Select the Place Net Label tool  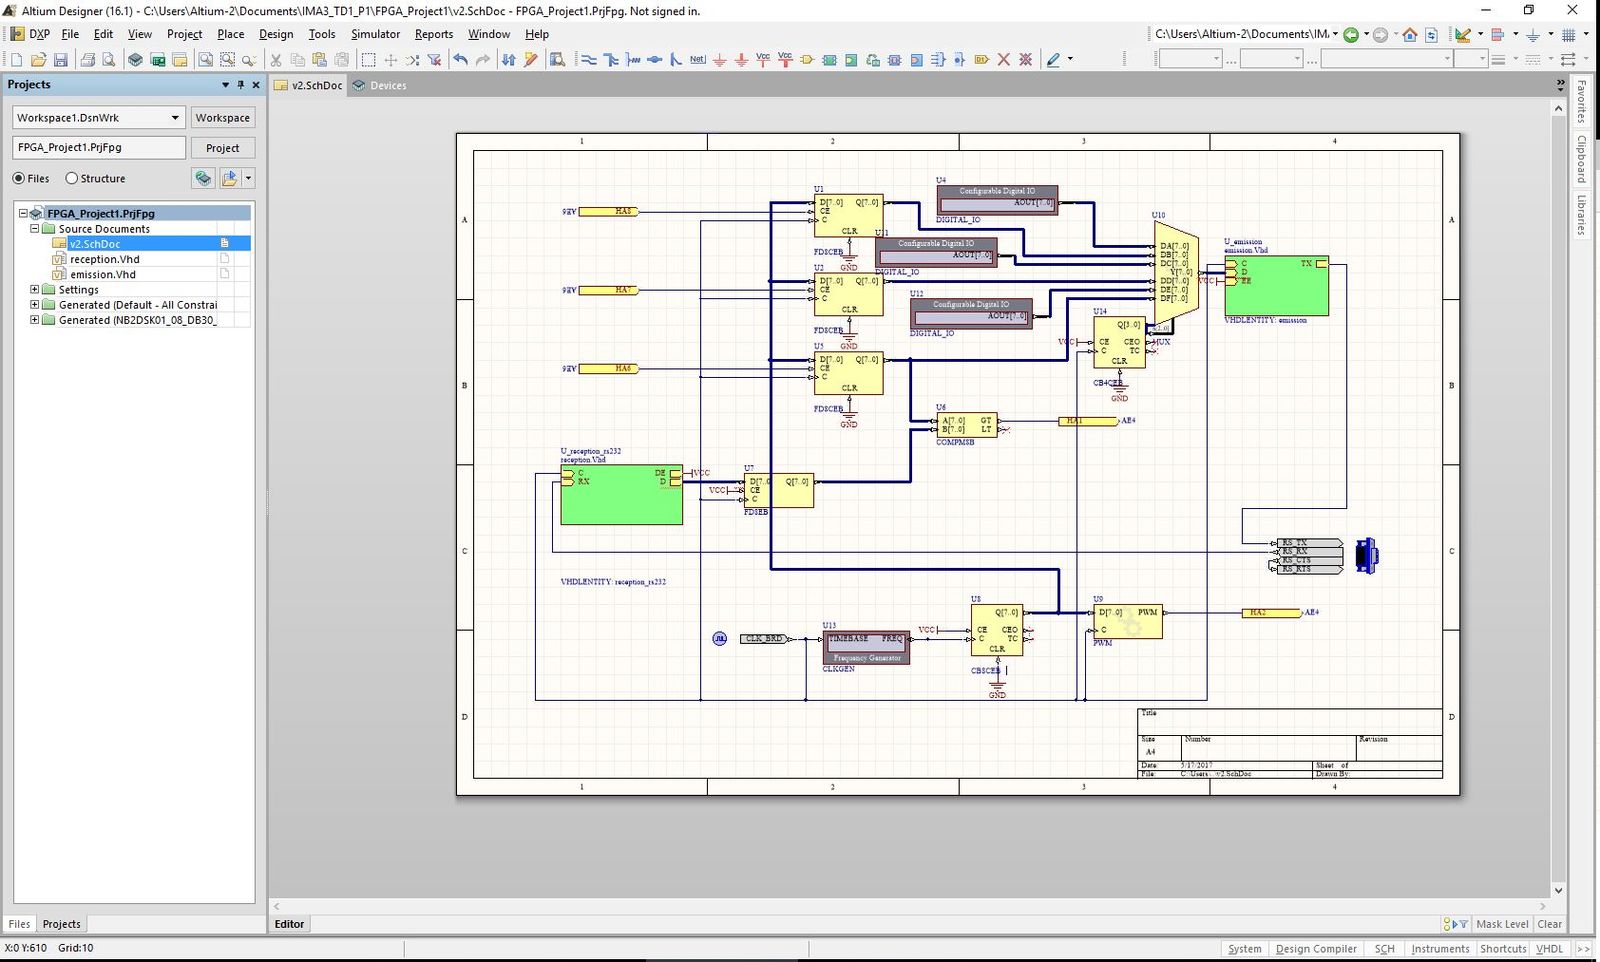tap(697, 60)
